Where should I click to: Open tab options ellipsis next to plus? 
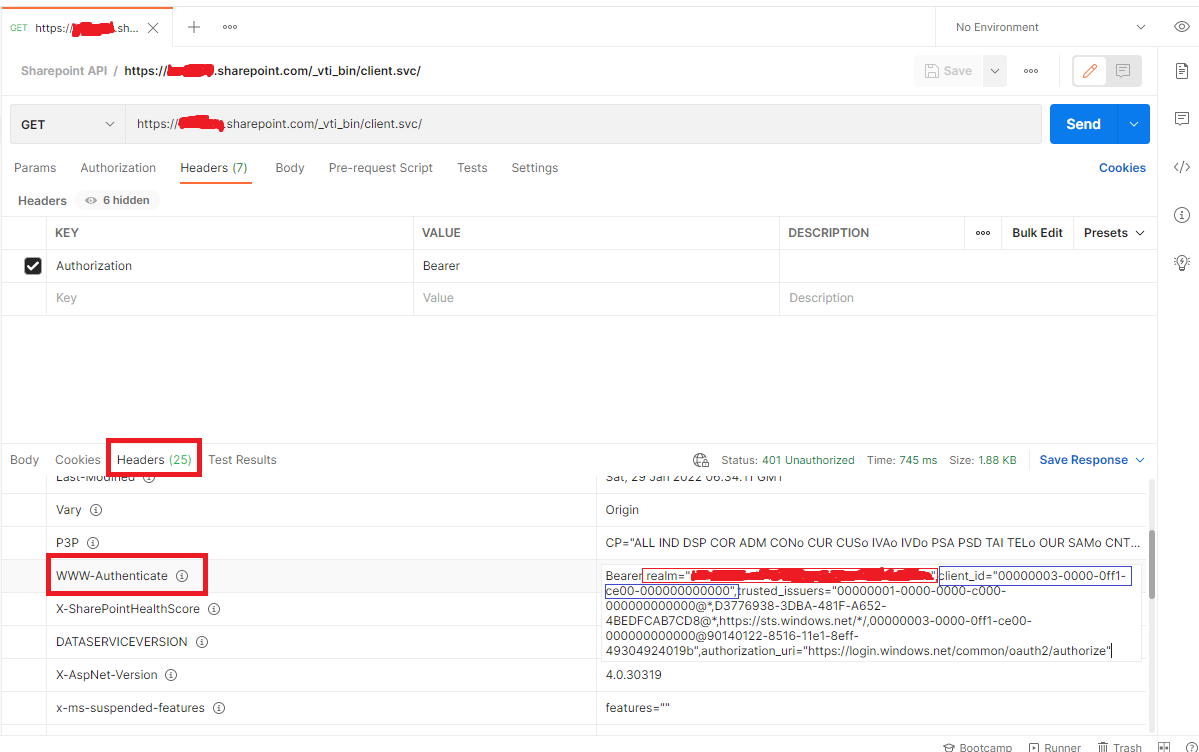coord(229,27)
